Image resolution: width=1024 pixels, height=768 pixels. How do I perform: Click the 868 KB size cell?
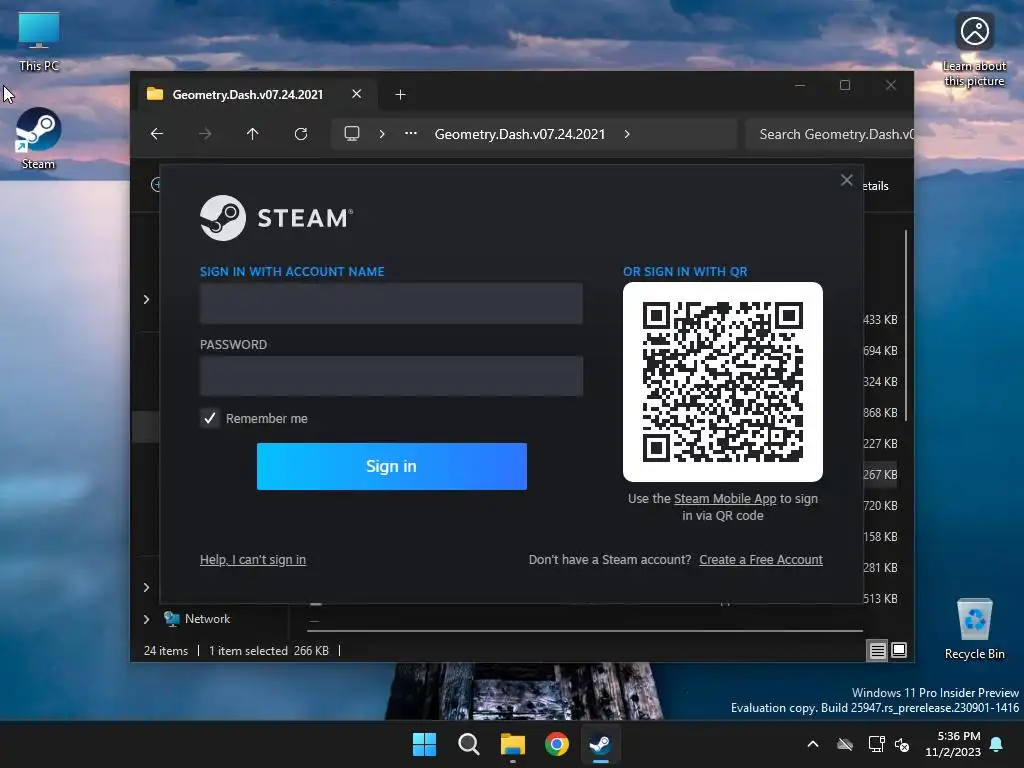click(880, 413)
